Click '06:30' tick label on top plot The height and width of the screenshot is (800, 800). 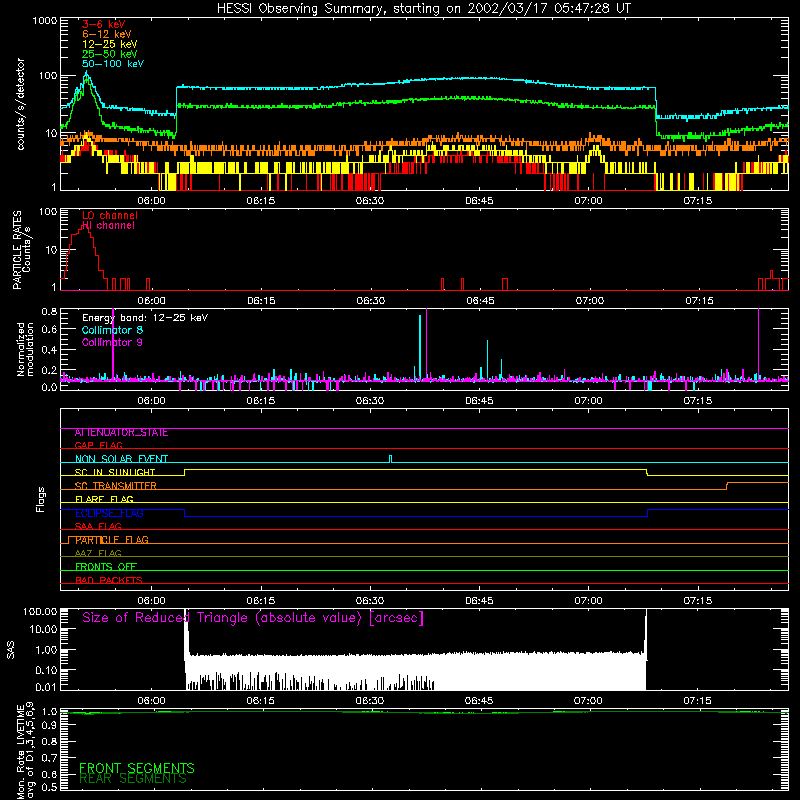(370, 201)
